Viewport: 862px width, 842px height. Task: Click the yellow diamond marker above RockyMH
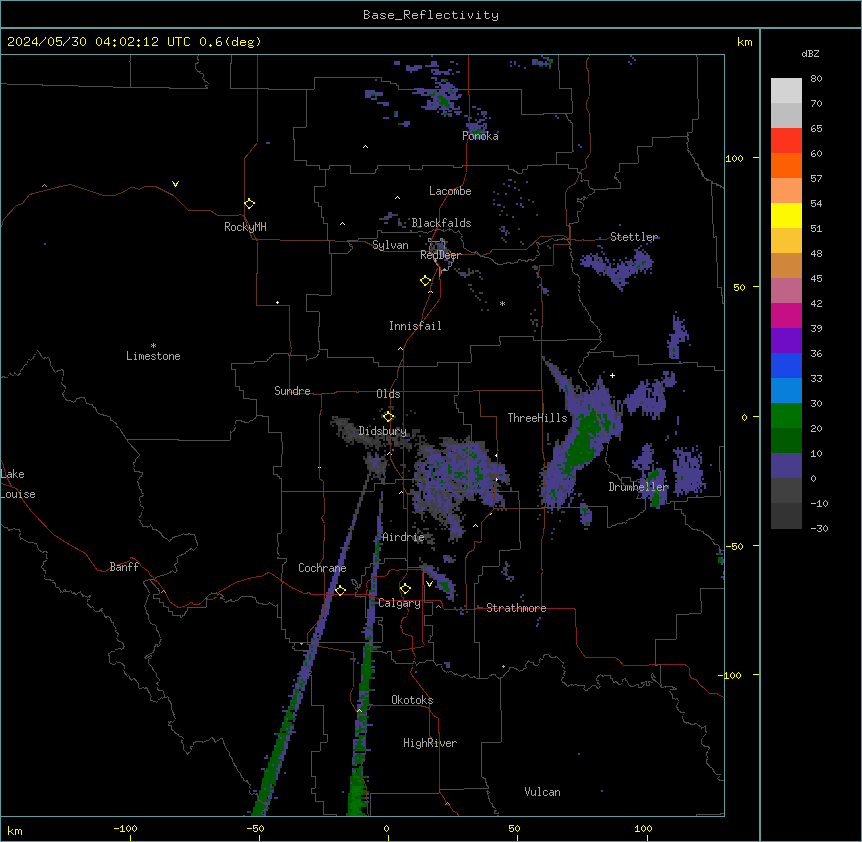point(250,204)
